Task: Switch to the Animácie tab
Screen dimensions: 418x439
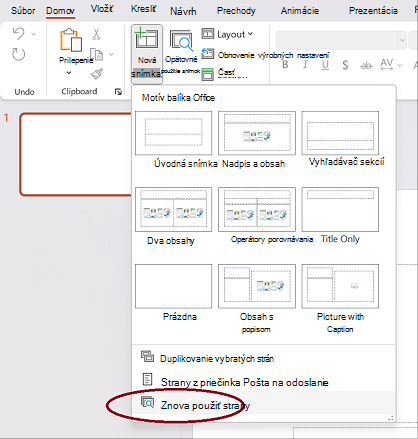Action: (300, 11)
